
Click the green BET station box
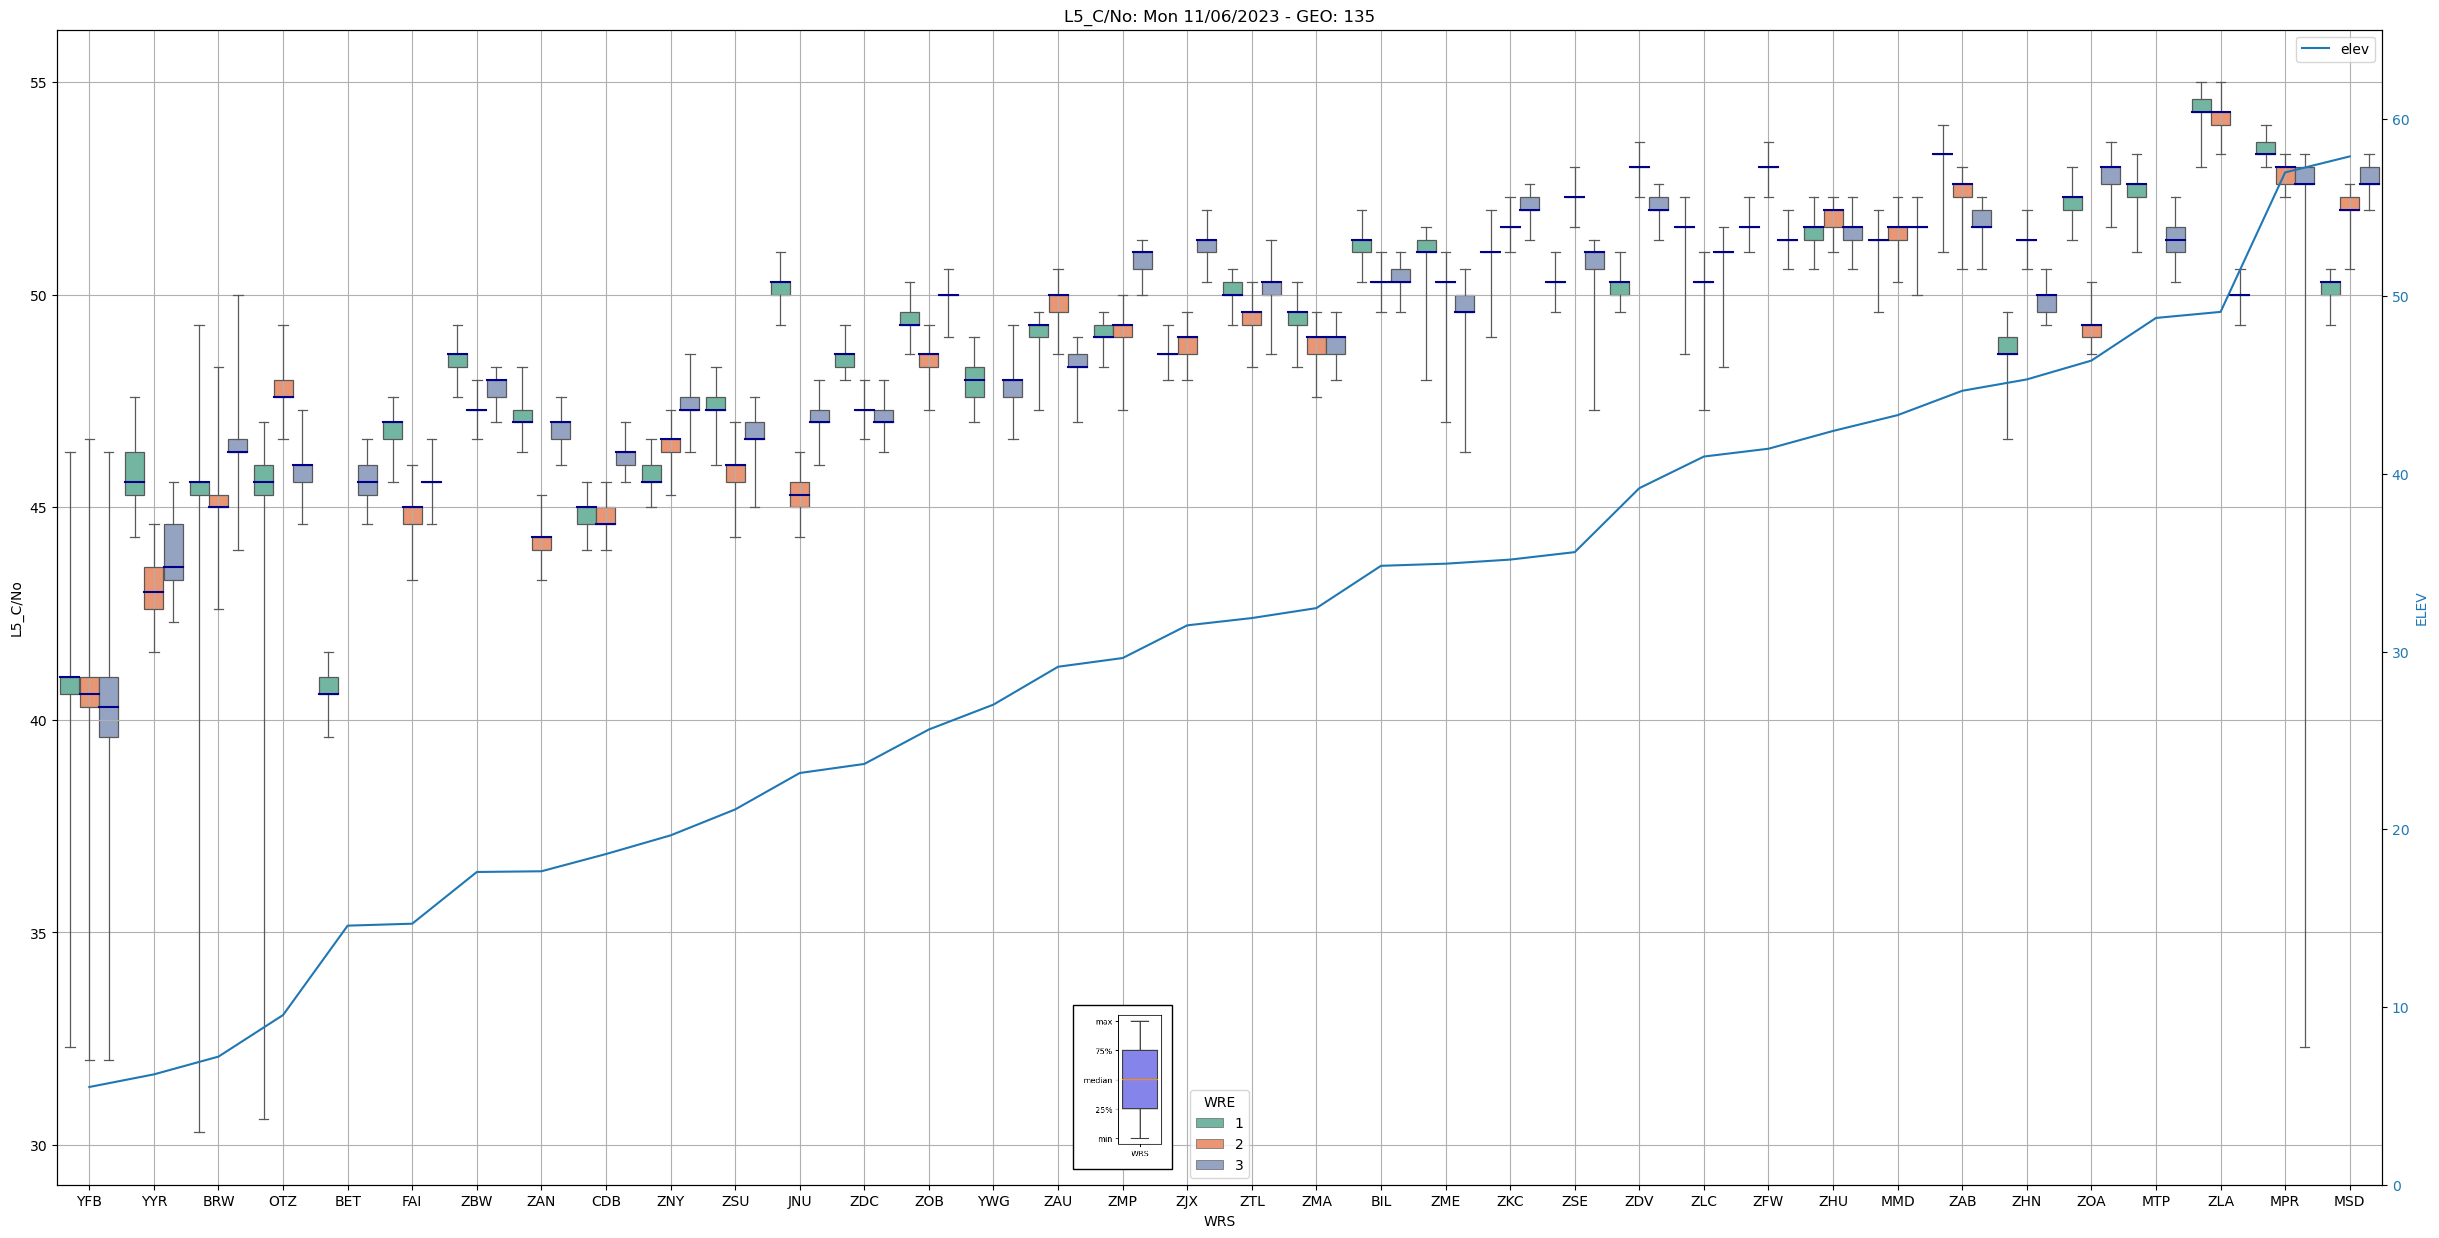[328, 685]
